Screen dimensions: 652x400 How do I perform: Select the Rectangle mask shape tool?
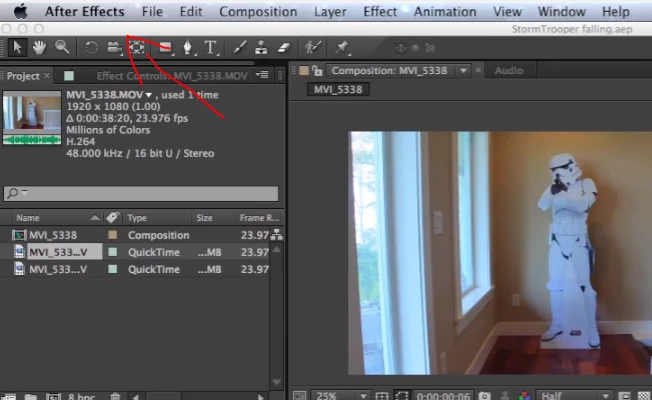[x=166, y=47]
